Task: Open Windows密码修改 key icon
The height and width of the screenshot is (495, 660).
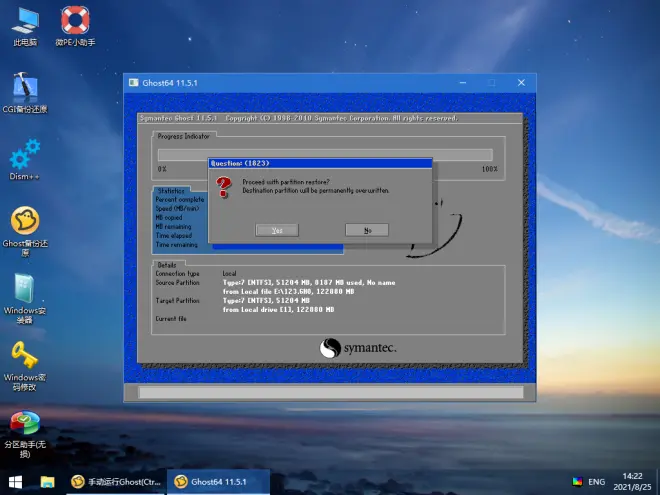Action: [25, 366]
